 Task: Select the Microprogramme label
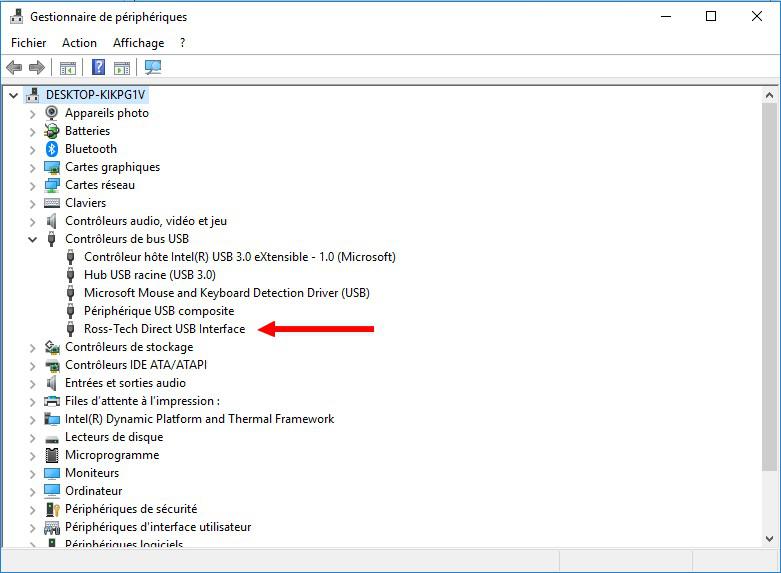tap(112, 455)
